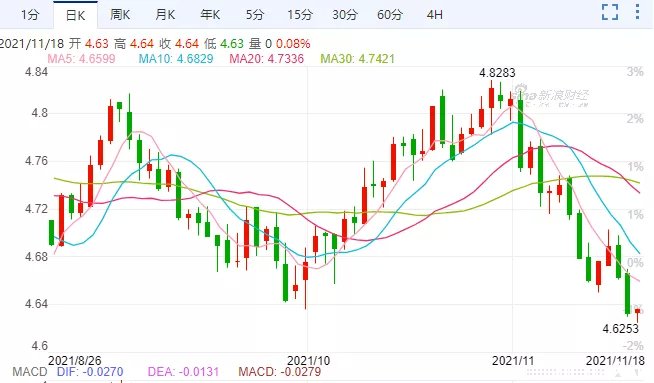Enter fullscreen chart view
This screenshot has width=654, height=383.
click(610, 12)
